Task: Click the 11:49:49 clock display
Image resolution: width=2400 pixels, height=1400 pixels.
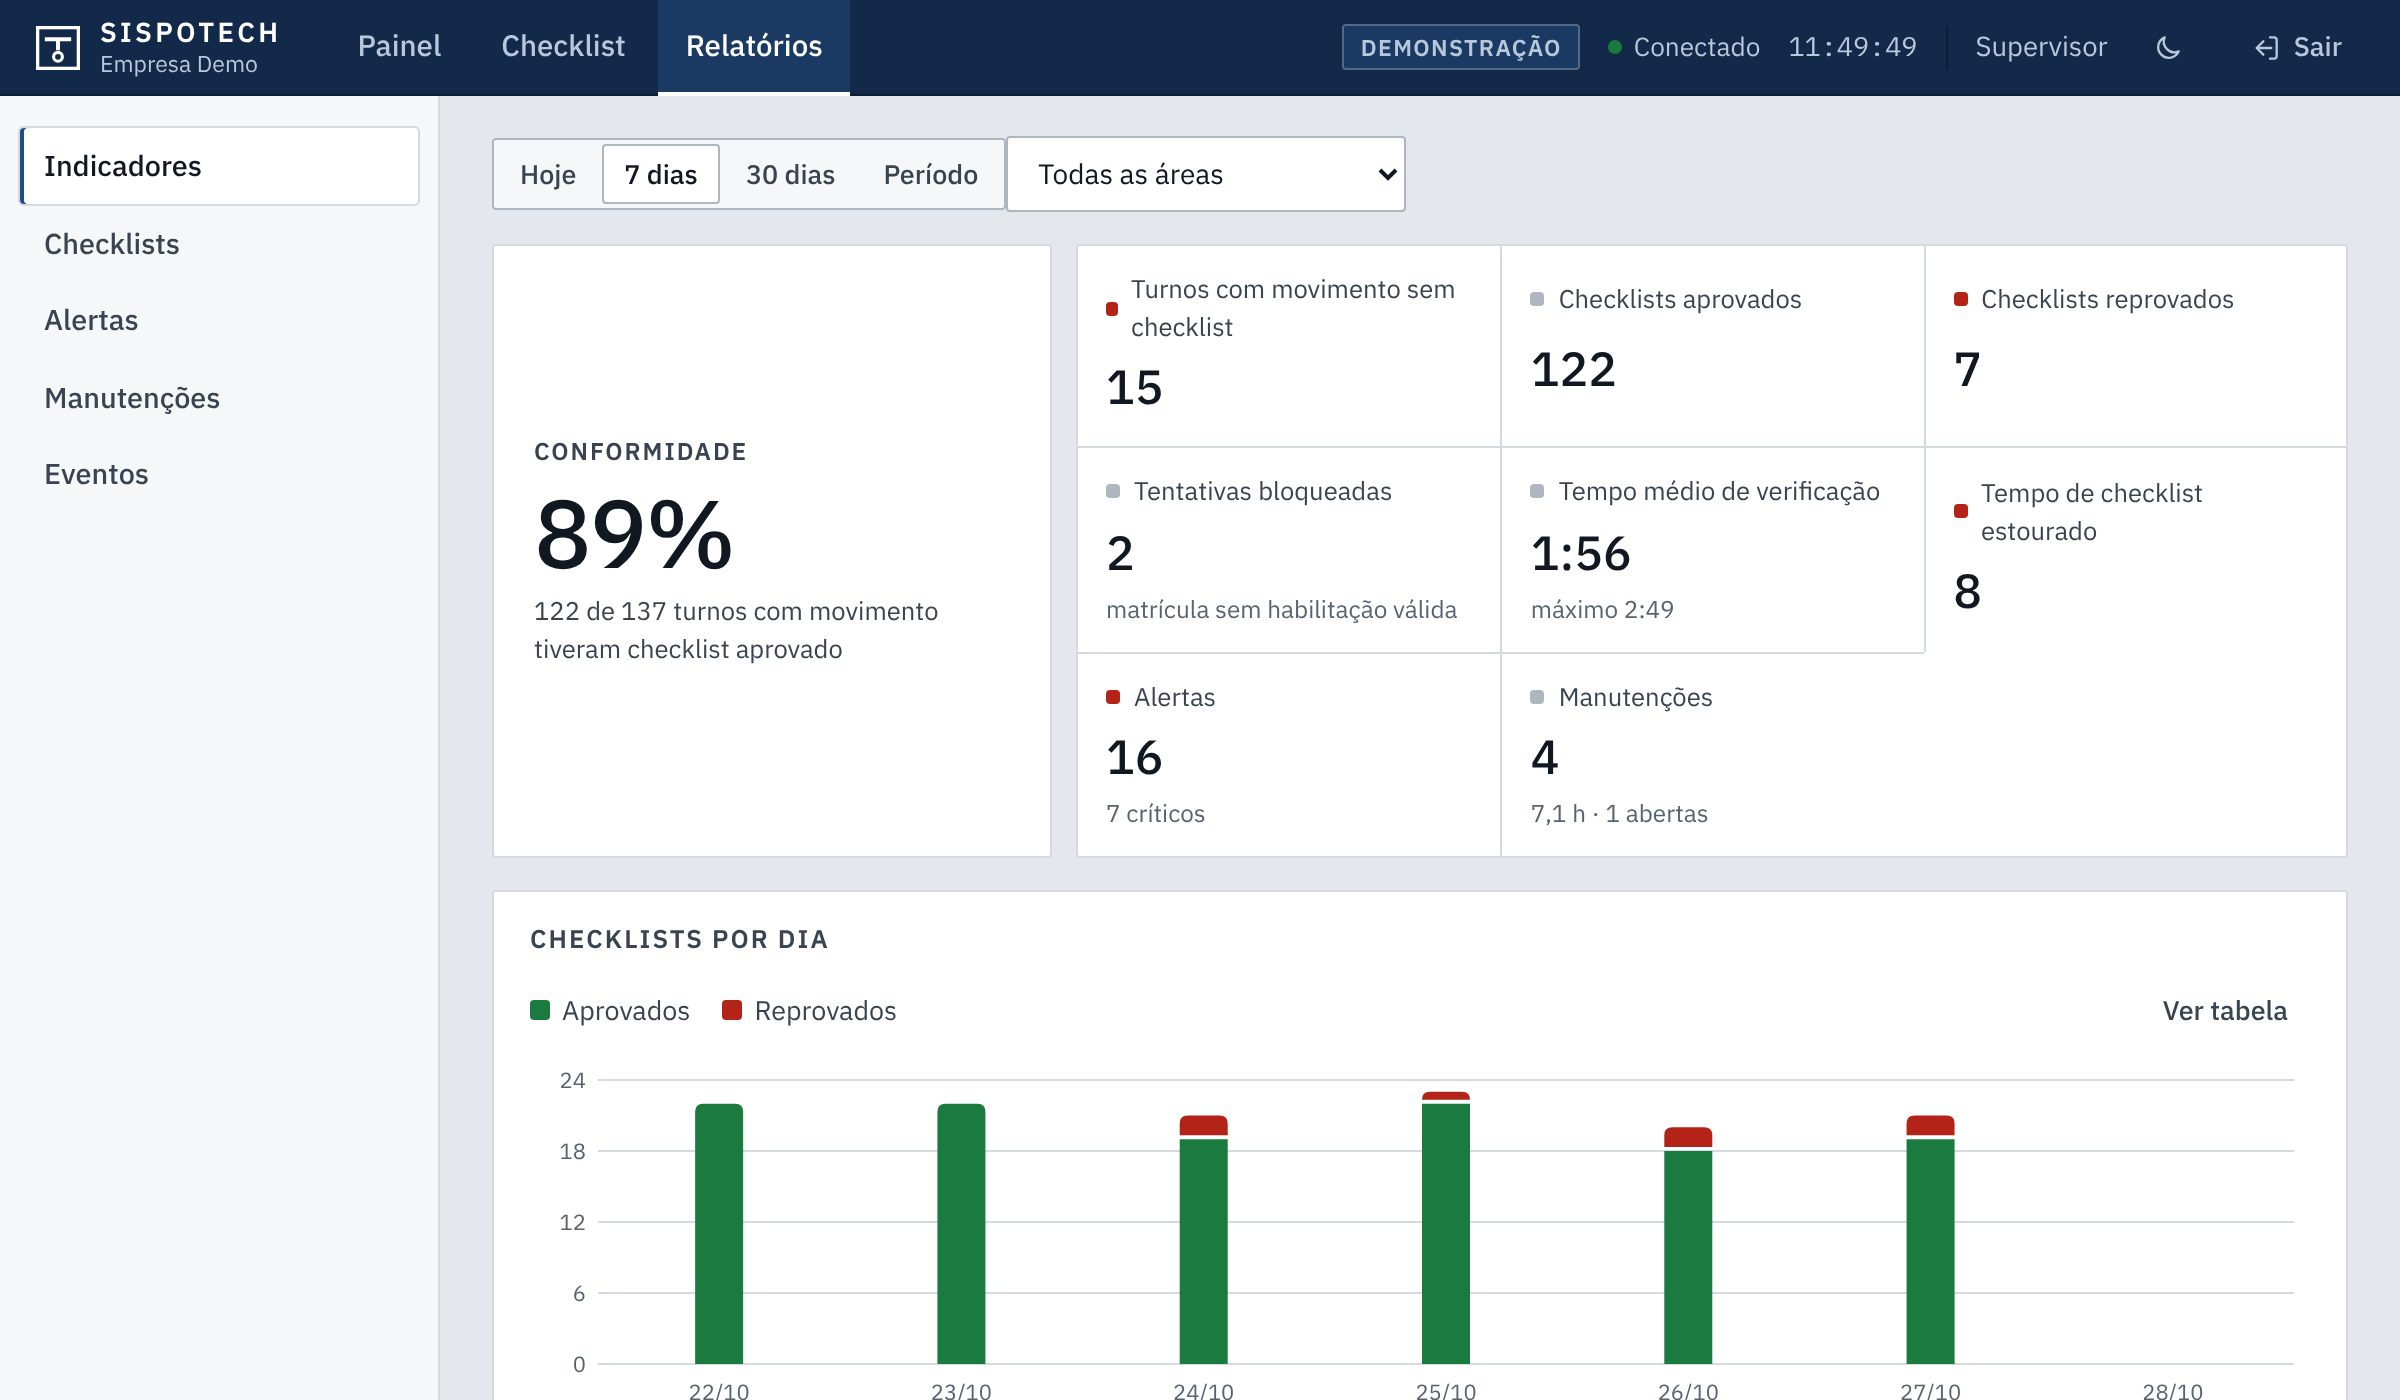Action: (x=1852, y=47)
